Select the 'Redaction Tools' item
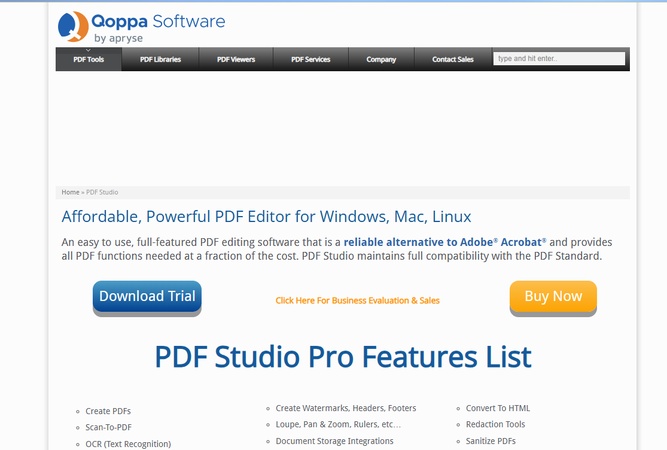The image size is (667, 450). [x=495, y=424]
